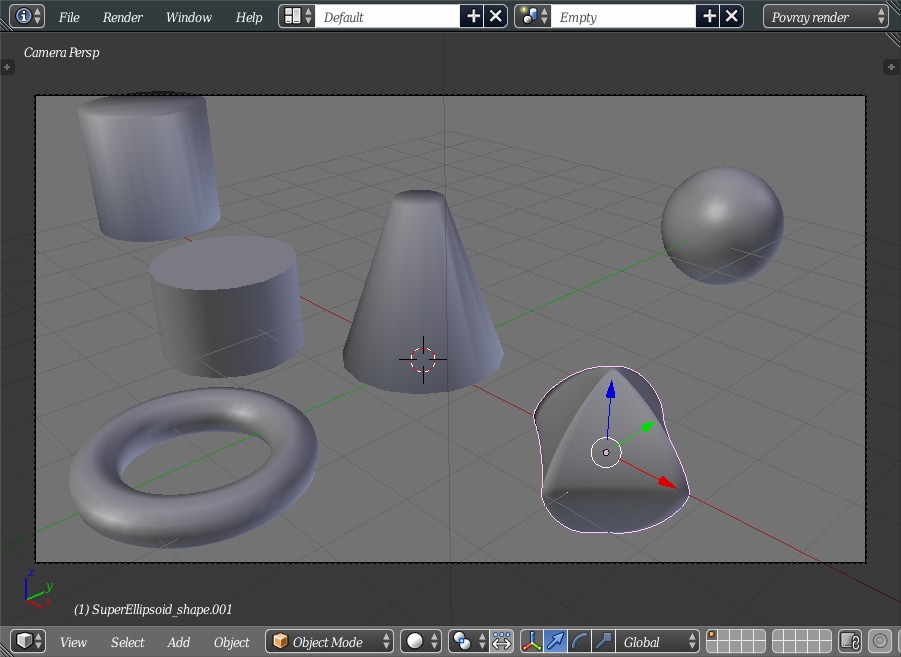Delete the Default screen layout
The image size is (901, 657).
click(496, 17)
